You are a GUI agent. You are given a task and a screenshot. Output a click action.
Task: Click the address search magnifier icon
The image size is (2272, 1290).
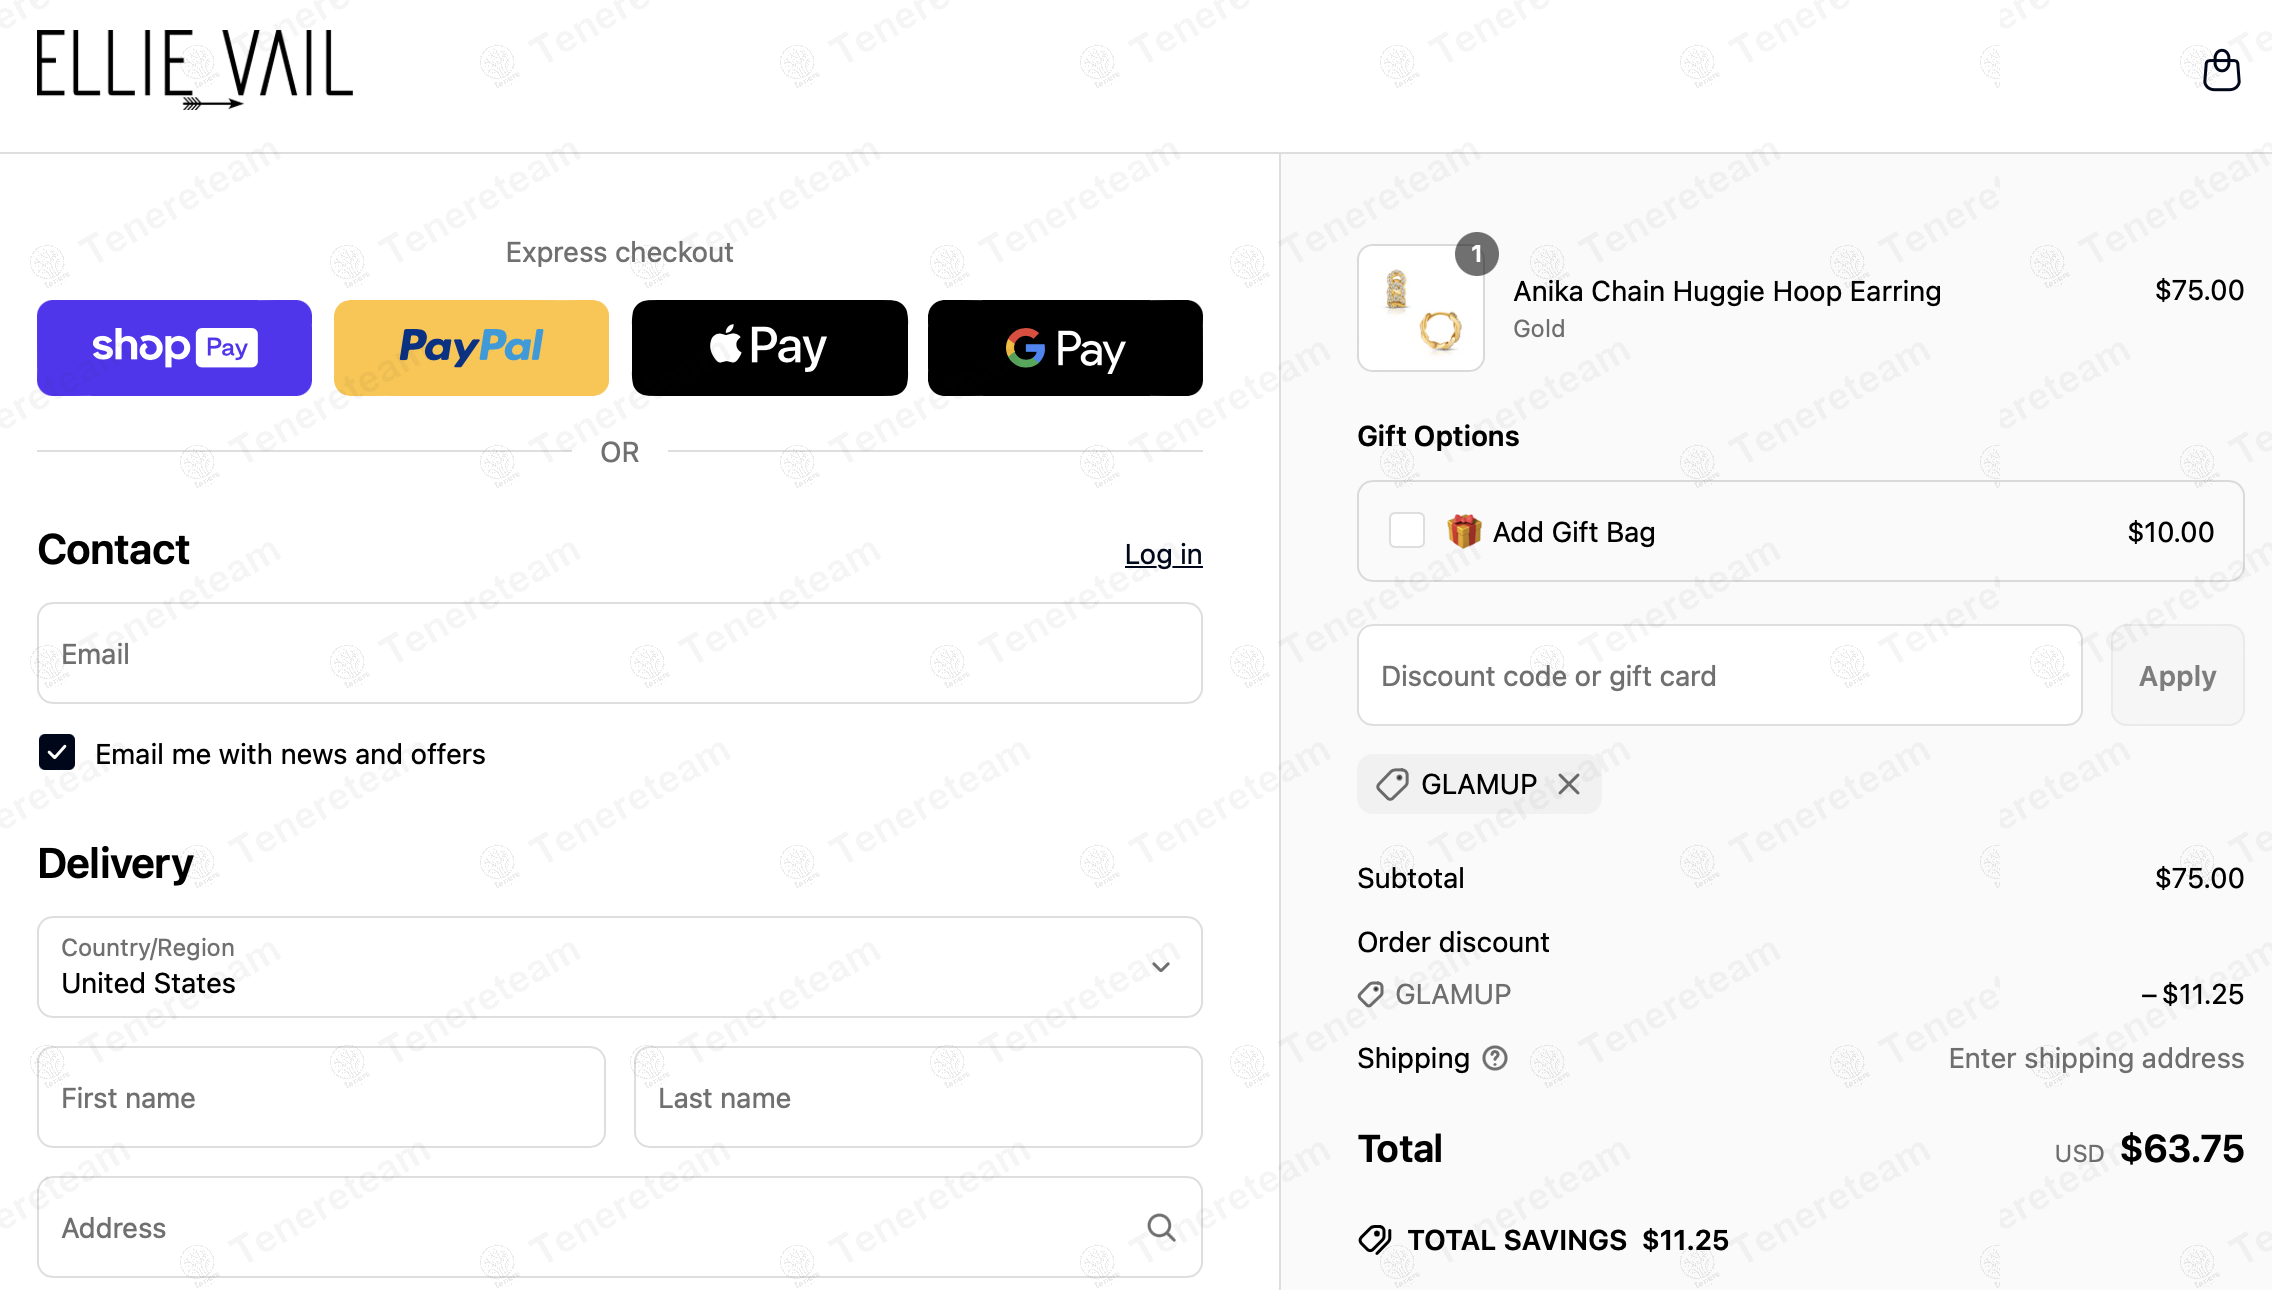[1161, 1227]
